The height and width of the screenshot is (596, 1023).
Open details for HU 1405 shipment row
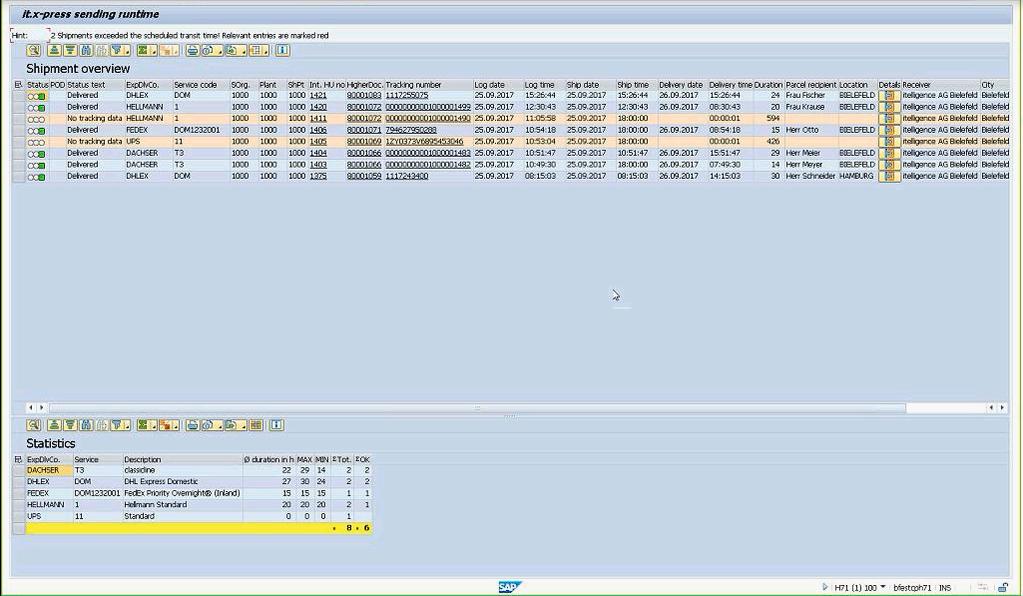(889, 142)
